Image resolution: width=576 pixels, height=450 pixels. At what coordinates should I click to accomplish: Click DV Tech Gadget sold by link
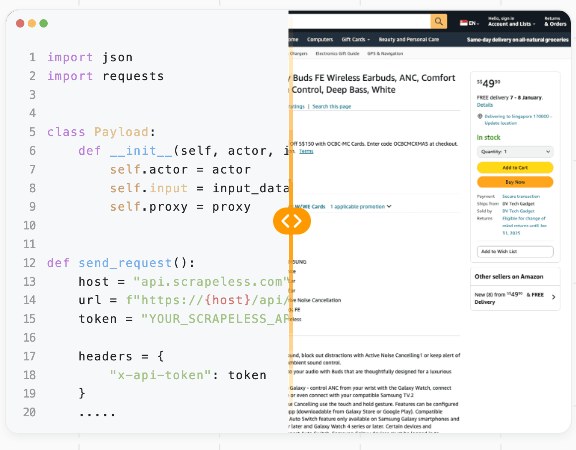point(518,211)
